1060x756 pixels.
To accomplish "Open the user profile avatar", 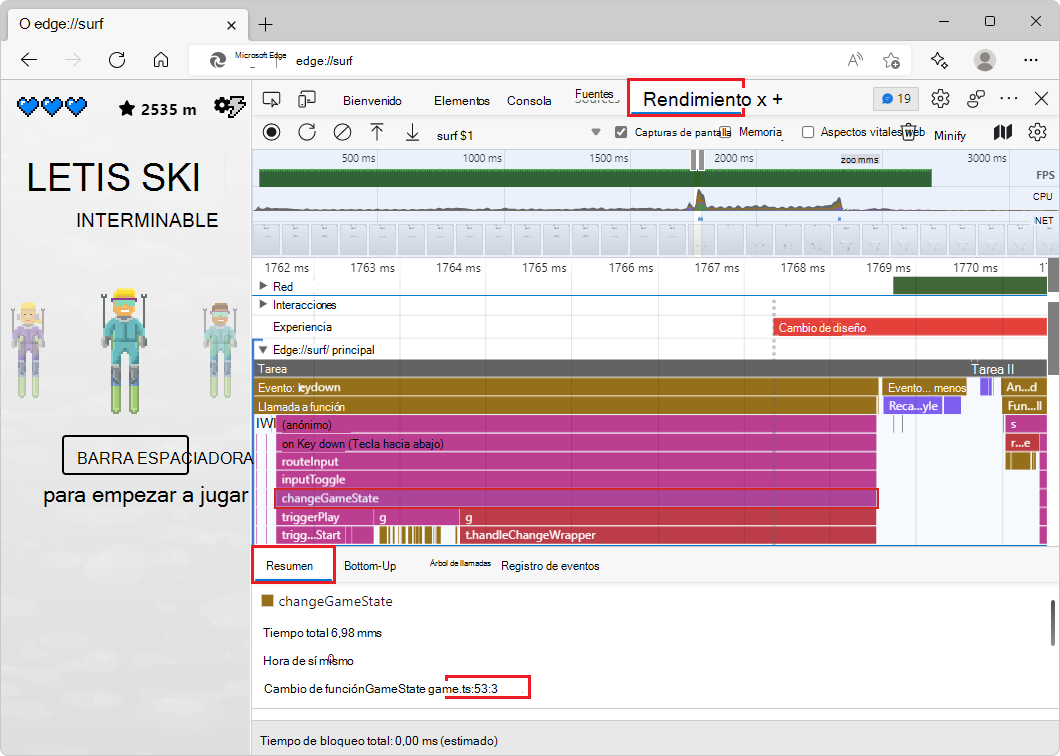I will (x=984, y=60).
